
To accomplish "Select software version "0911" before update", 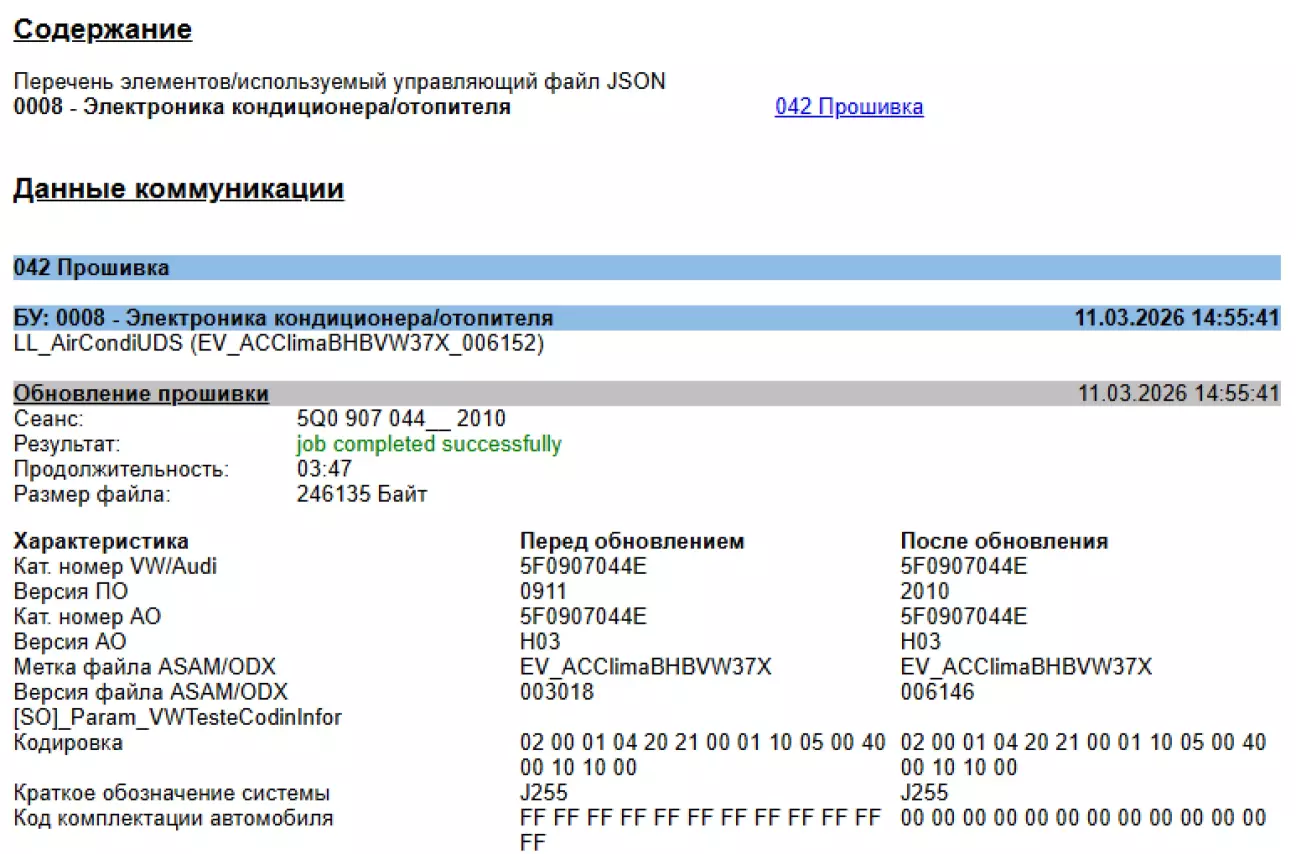I will [x=543, y=591].
